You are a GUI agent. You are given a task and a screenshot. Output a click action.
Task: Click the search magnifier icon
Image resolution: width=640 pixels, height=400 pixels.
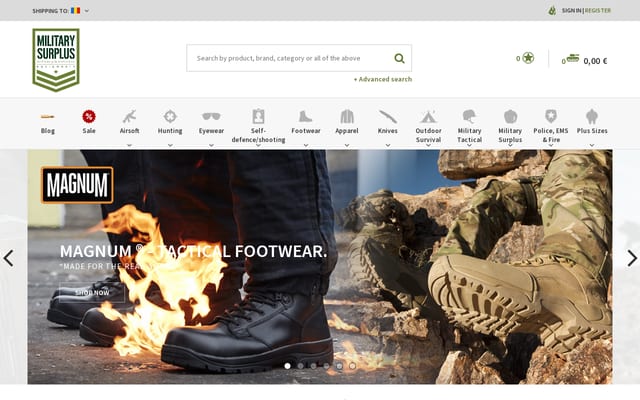pyautogui.click(x=399, y=58)
